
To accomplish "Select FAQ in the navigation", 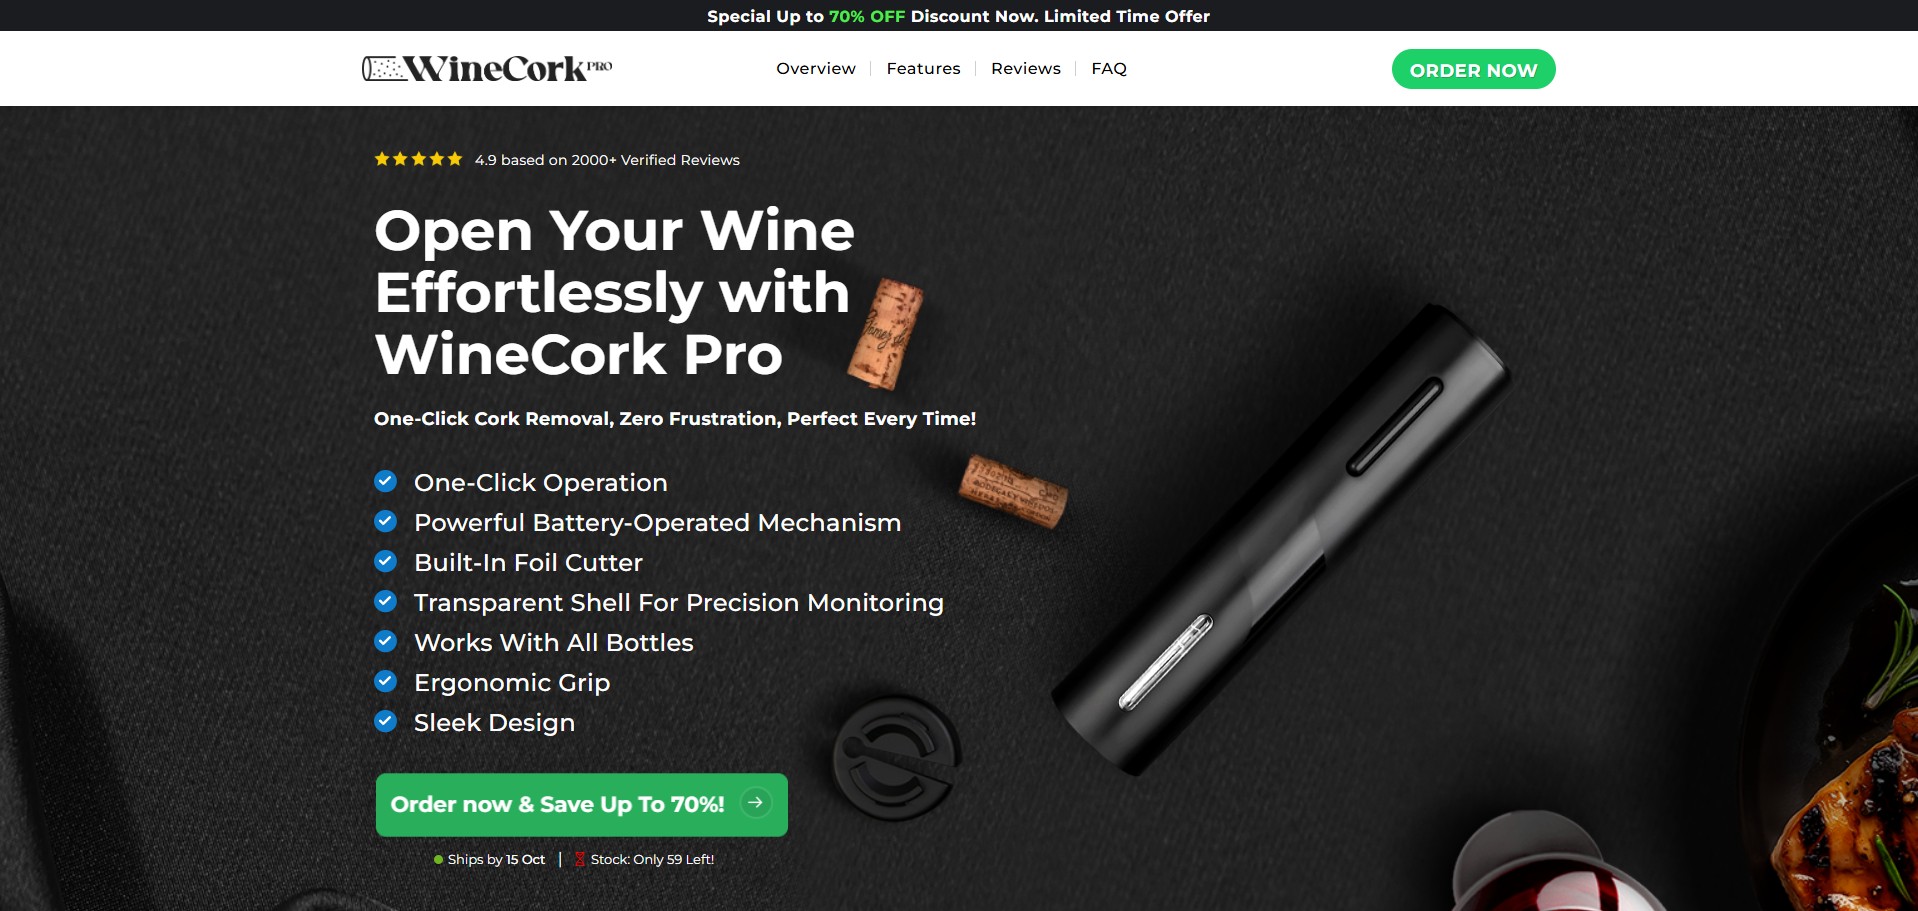I will [1109, 68].
